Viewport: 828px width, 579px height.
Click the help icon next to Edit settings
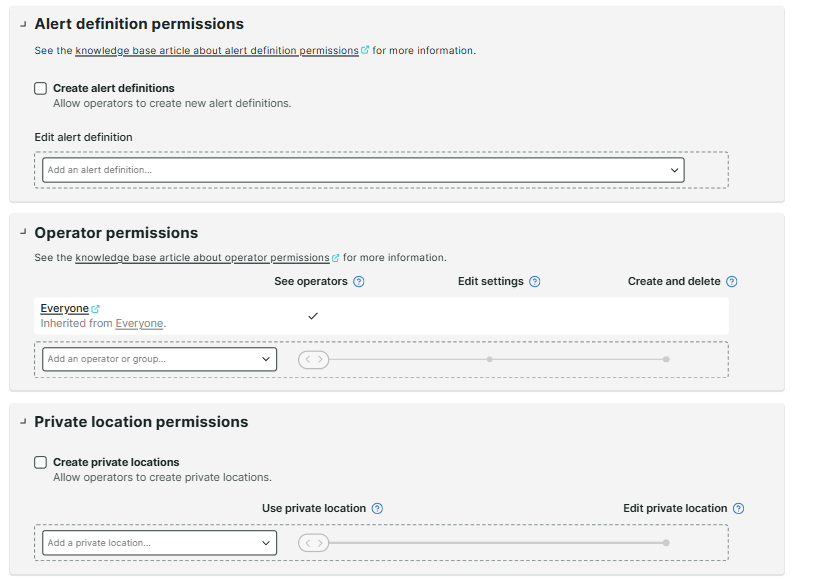(535, 281)
